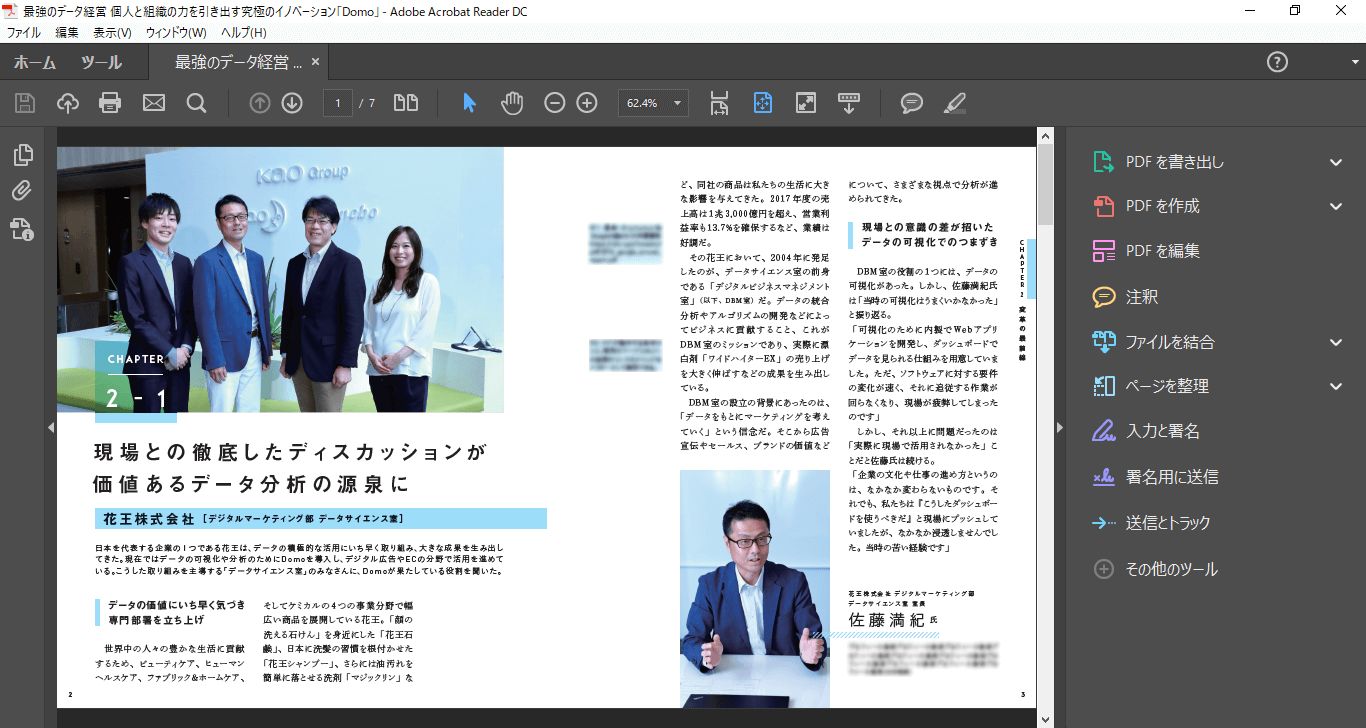This screenshot has width=1366, height=728.
Task: Expand ページを整理 chevron
Action: point(1336,386)
